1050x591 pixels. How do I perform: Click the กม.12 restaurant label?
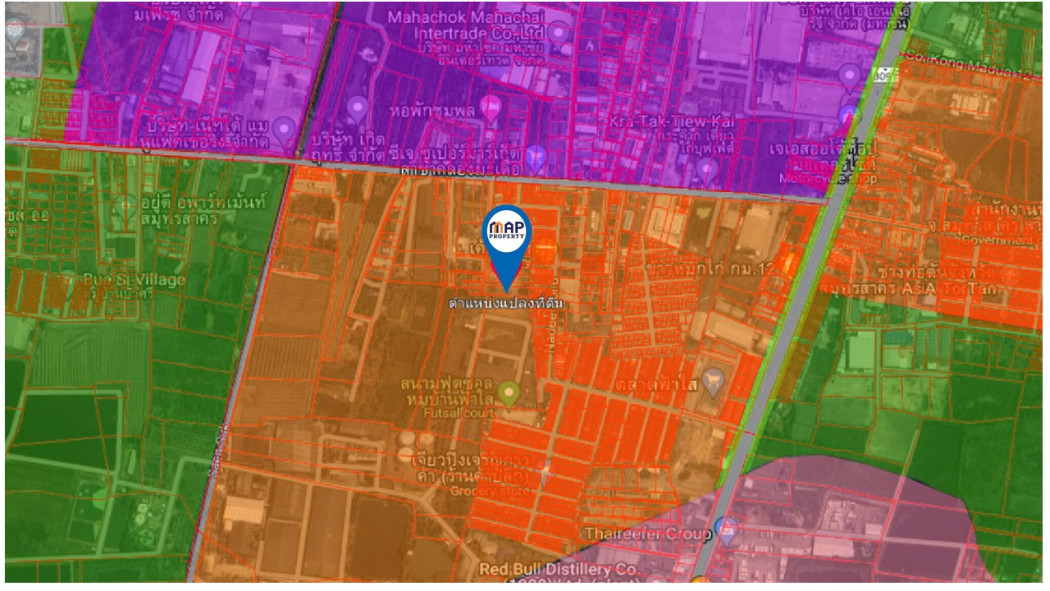(x=711, y=269)
